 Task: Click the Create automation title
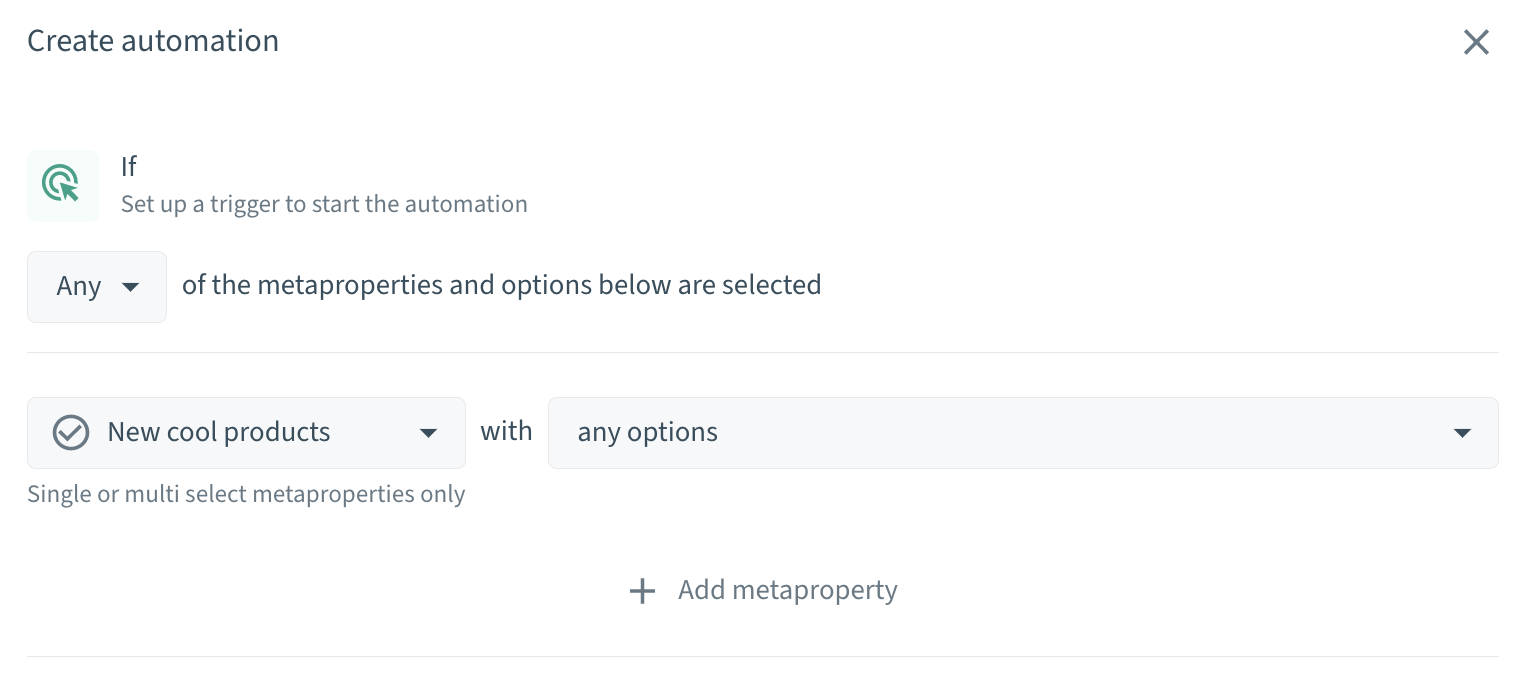point(153,41)
